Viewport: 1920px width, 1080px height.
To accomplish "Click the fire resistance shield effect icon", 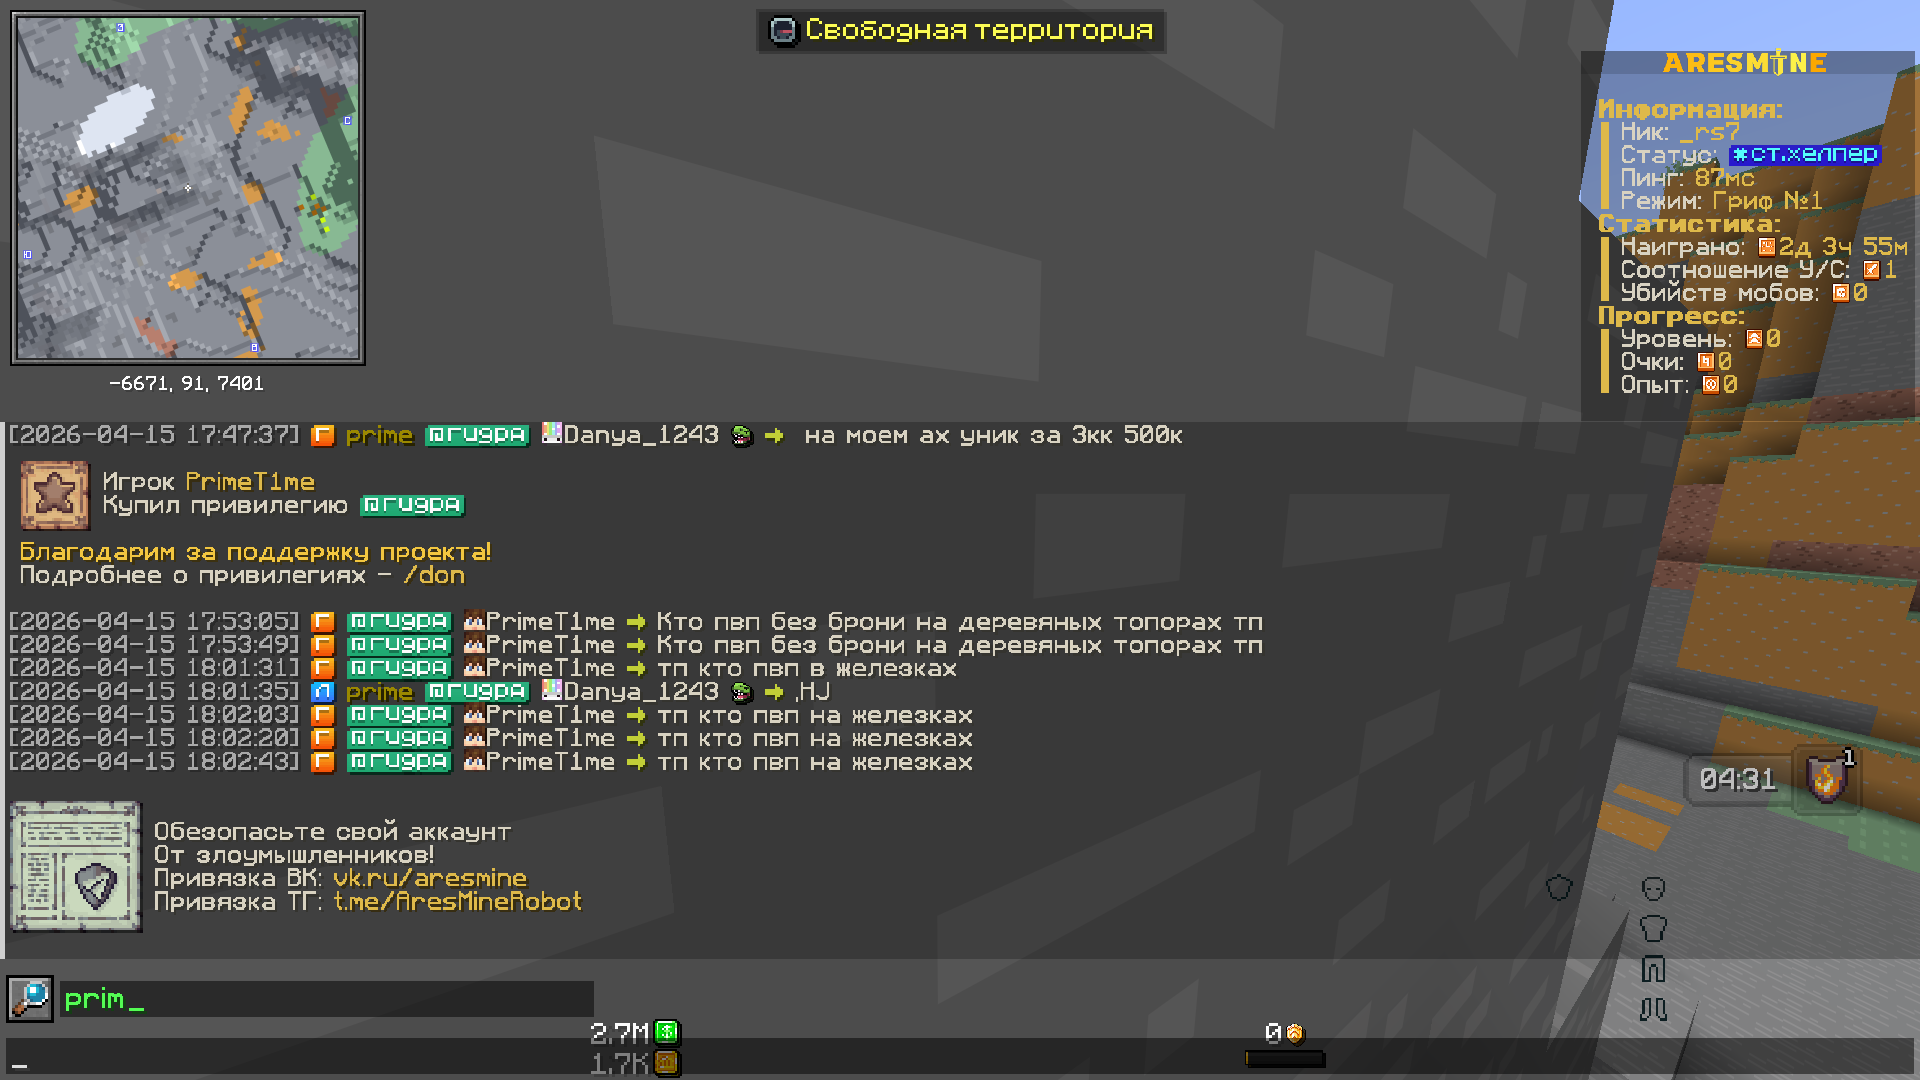I will 1826,779.
